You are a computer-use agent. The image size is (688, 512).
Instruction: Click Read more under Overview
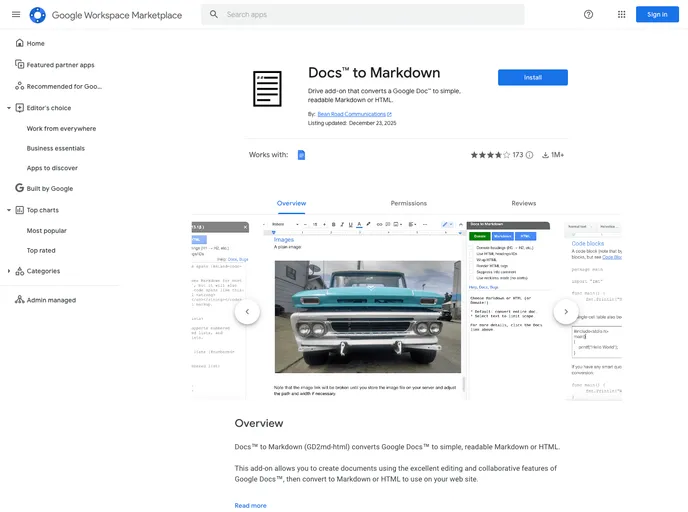[250, 505]
